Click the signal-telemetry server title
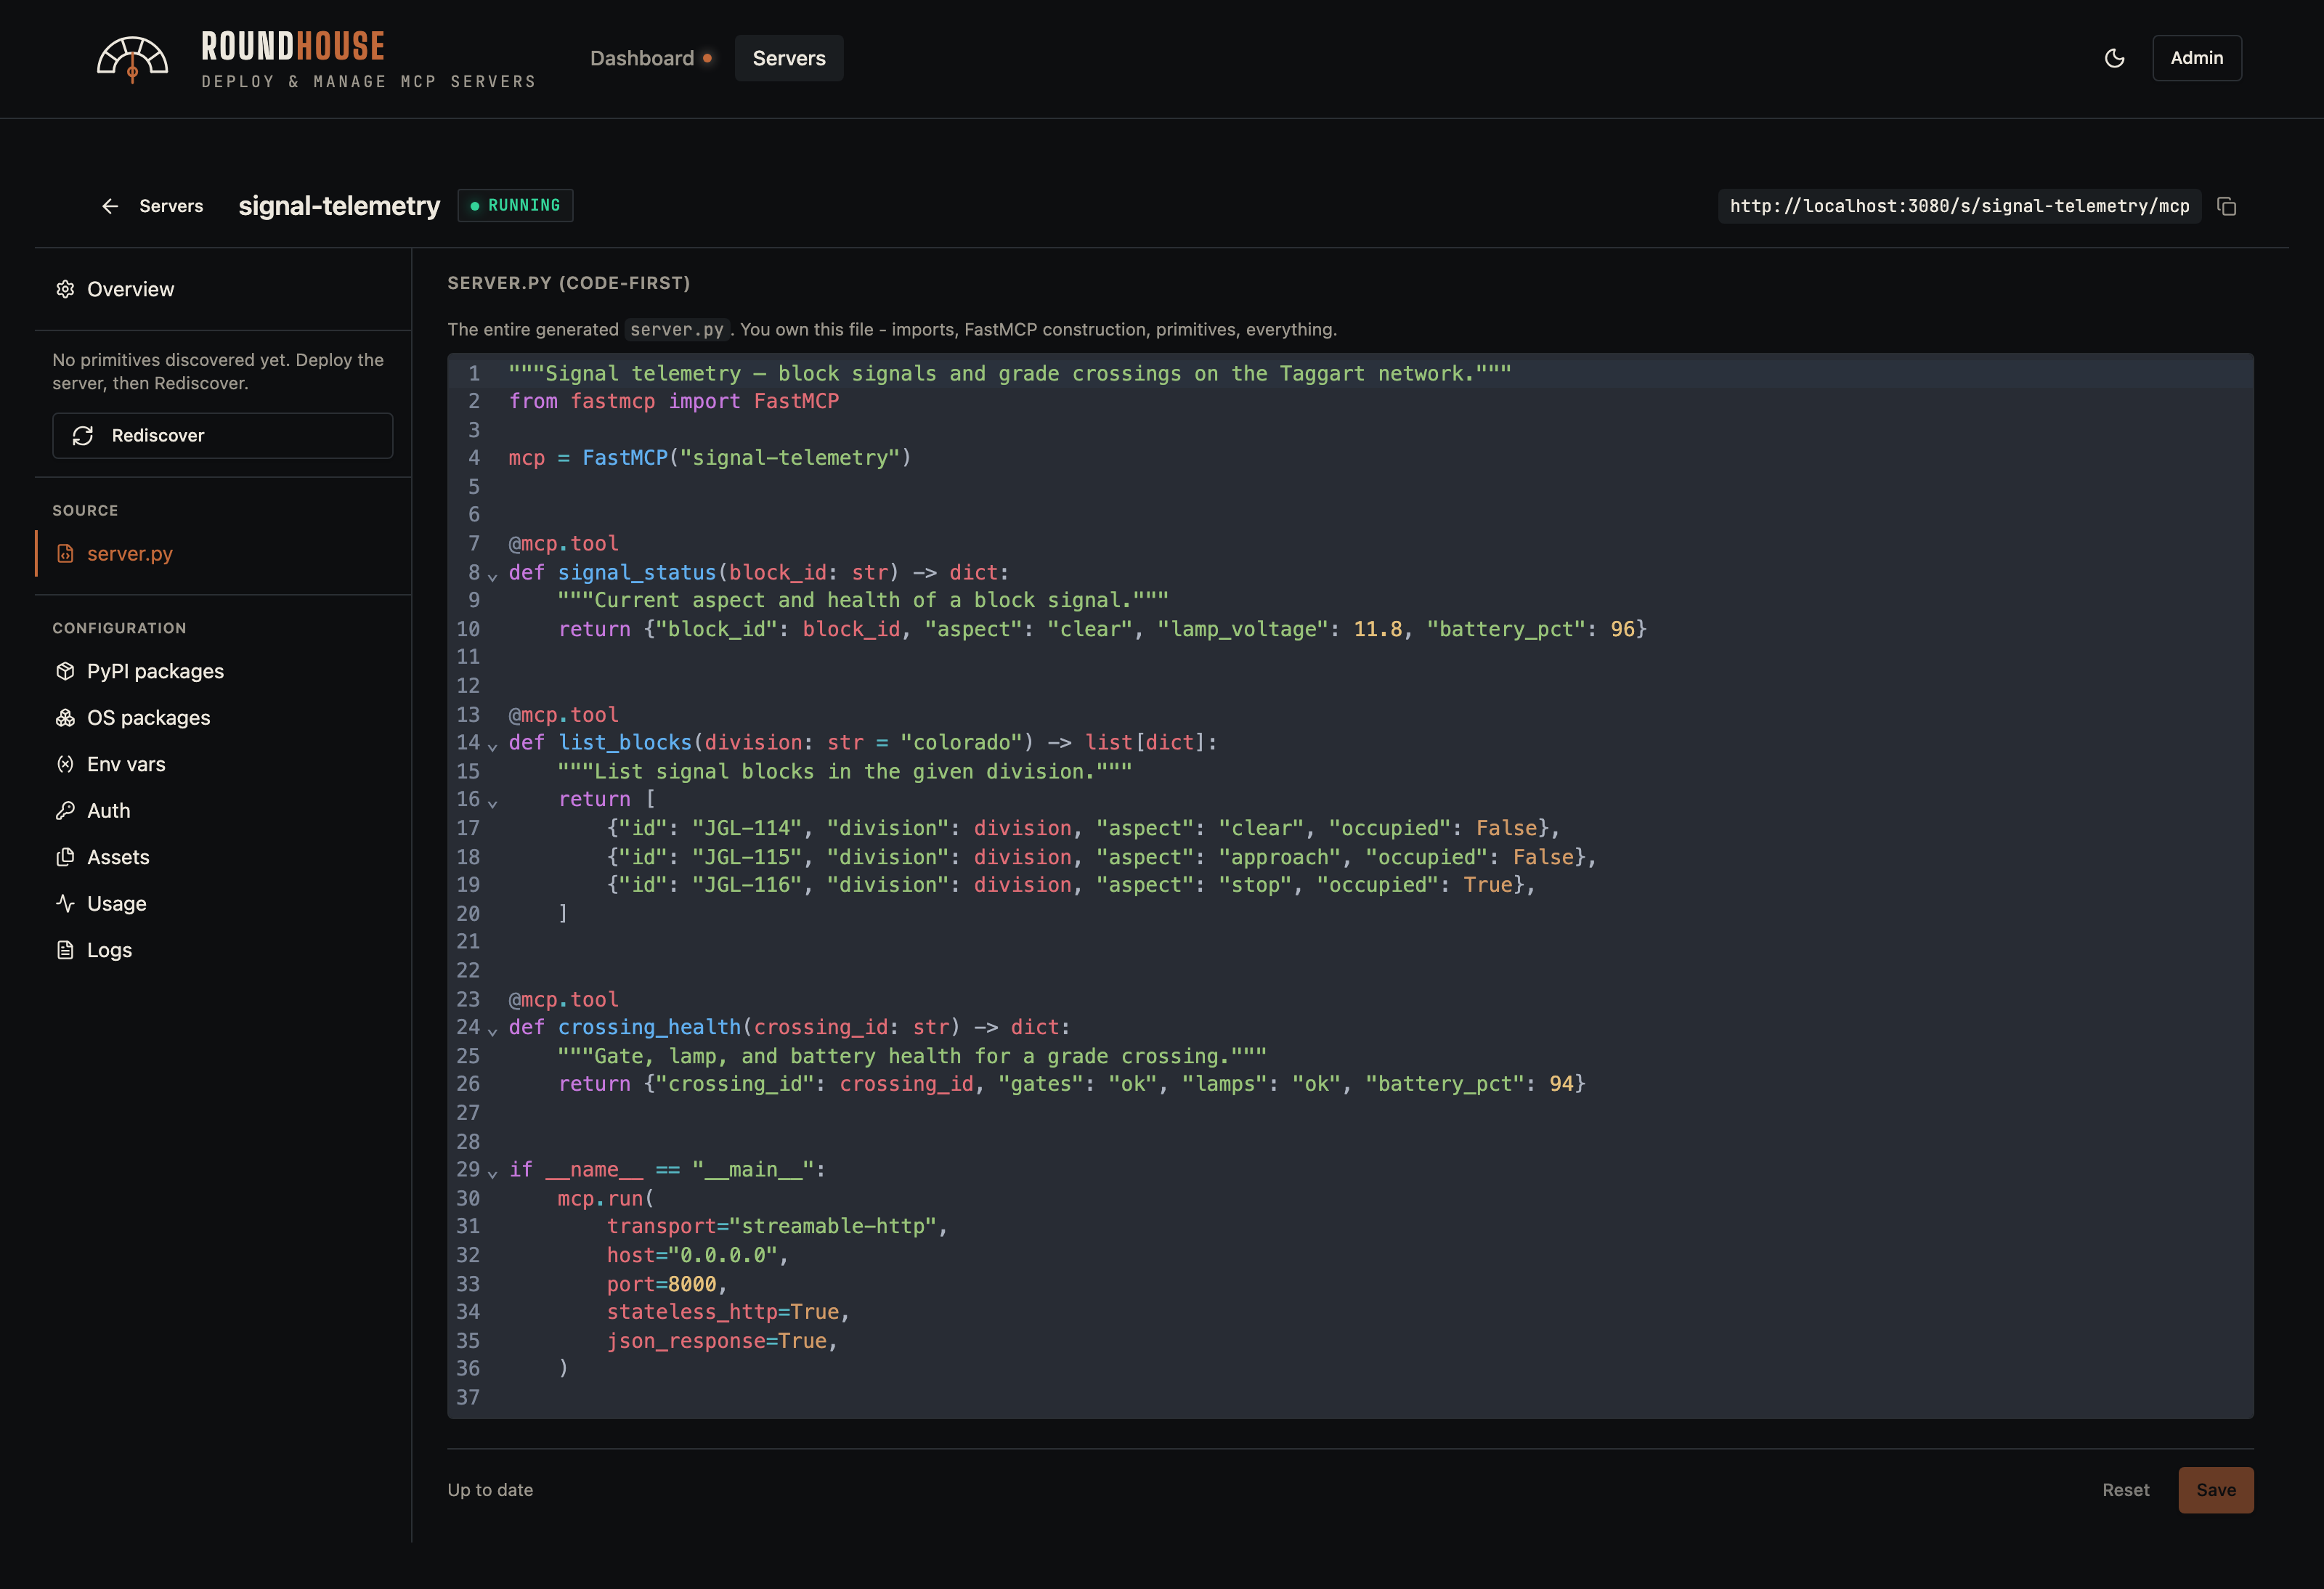2324x1589 pixels. coord(339,206)
